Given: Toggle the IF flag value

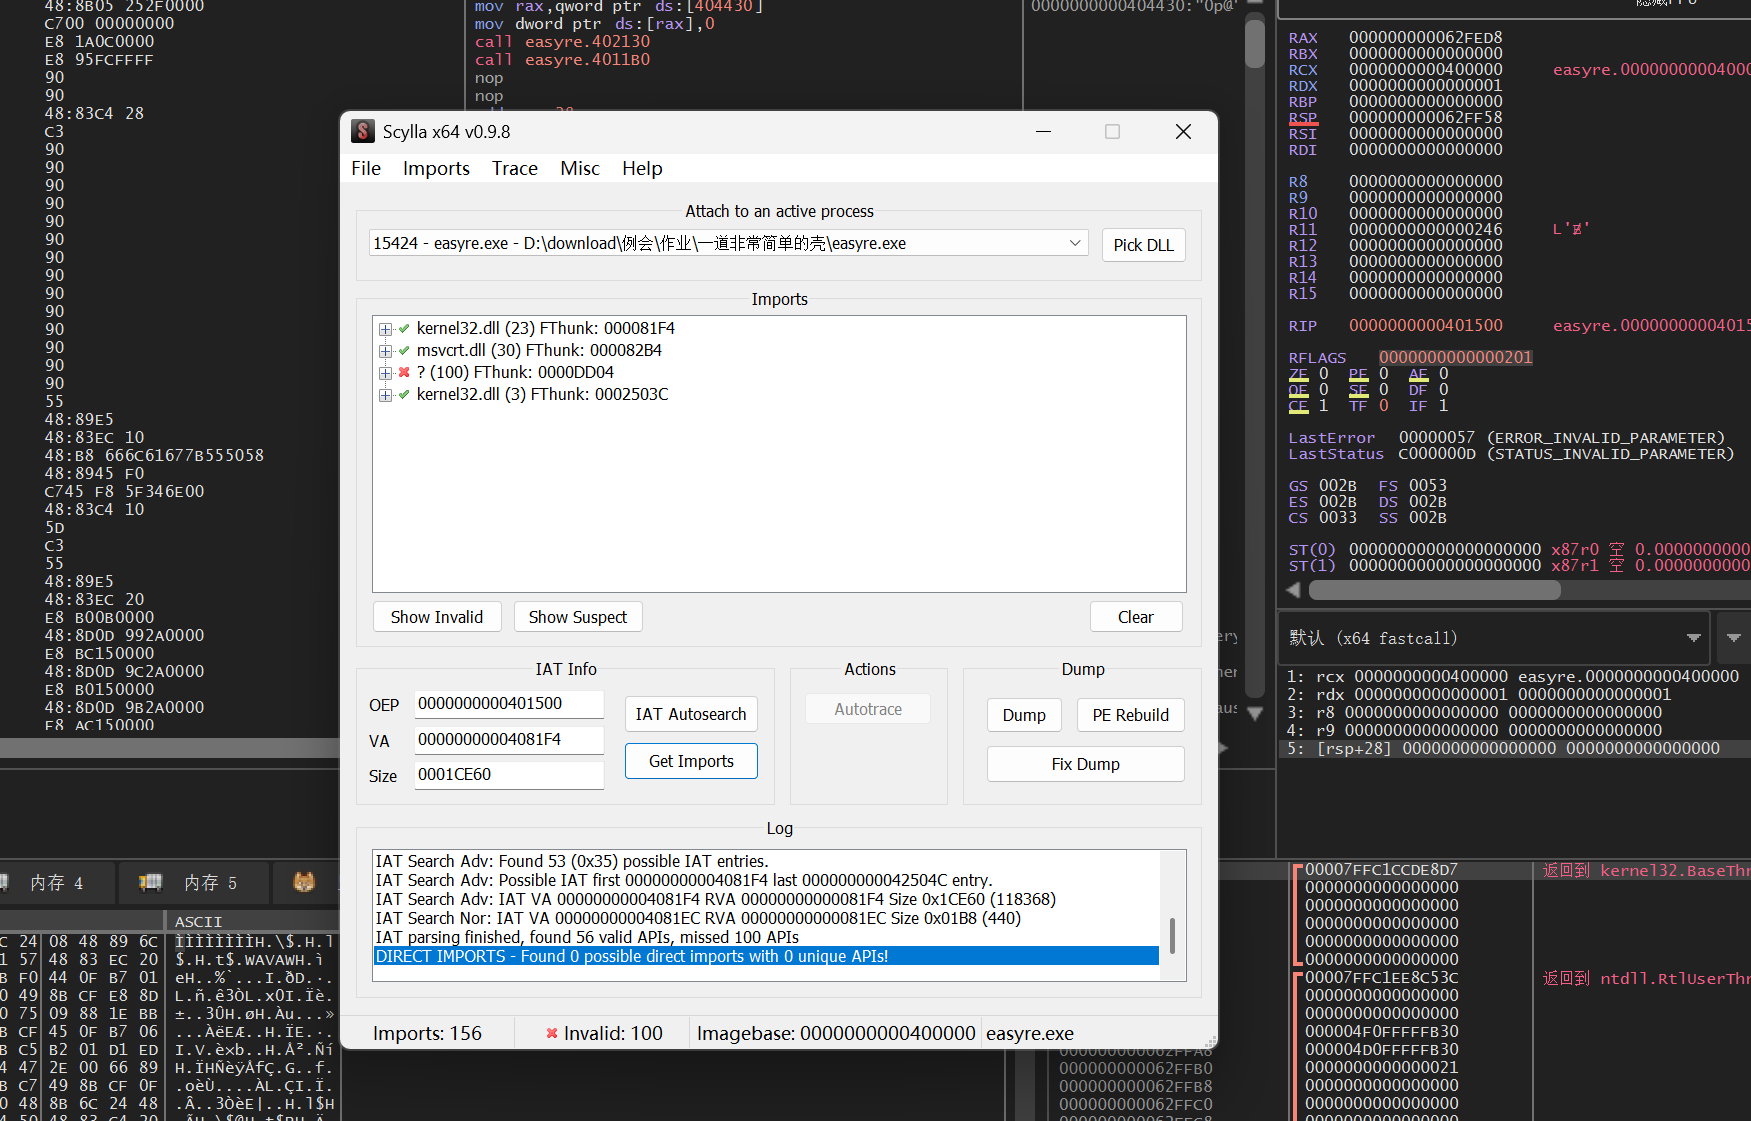Looking at the screenshot, I should click(1443, 406).
